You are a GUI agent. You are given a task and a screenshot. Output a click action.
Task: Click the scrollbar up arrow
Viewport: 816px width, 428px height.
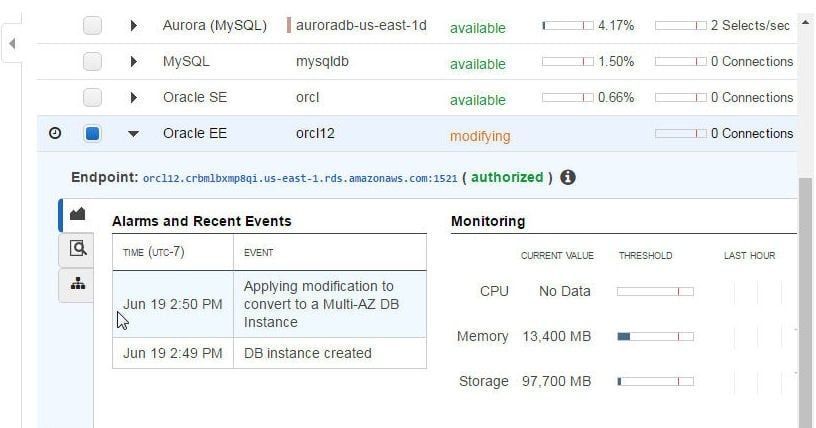pos(806,22)
